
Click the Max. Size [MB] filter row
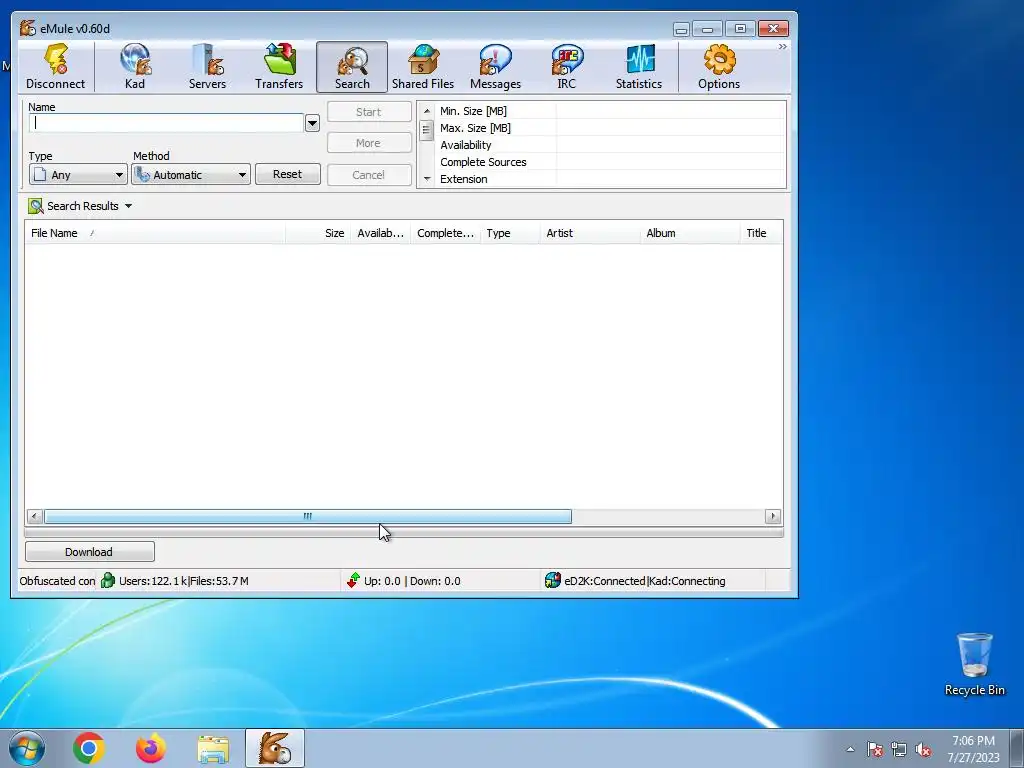point(610,128)
